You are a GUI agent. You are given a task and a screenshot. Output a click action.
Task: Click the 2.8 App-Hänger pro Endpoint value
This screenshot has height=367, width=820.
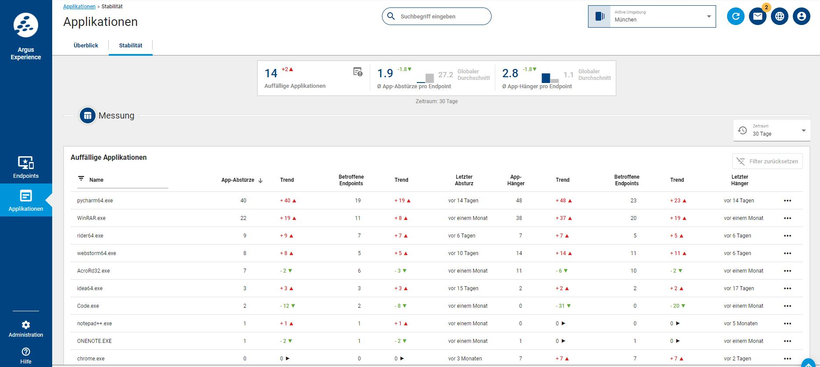point(510,74)
